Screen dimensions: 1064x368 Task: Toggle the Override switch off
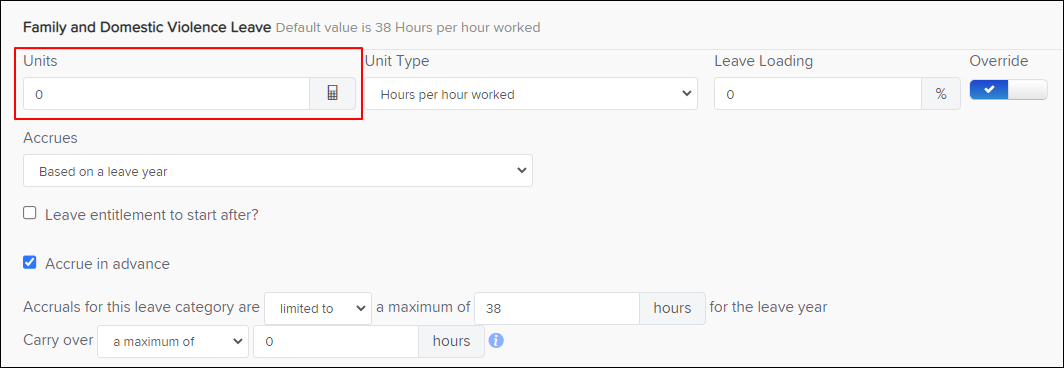tap(1008, 90)
